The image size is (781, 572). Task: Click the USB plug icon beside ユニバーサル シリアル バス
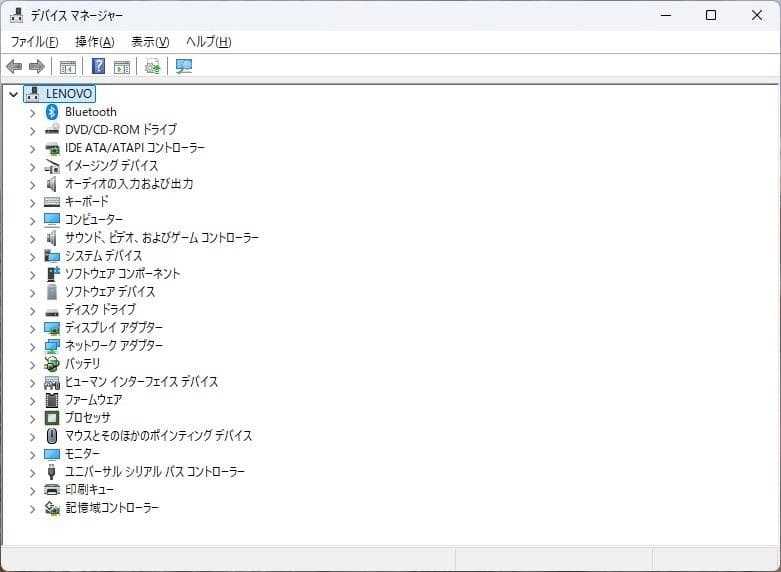[x=51, y=471]
